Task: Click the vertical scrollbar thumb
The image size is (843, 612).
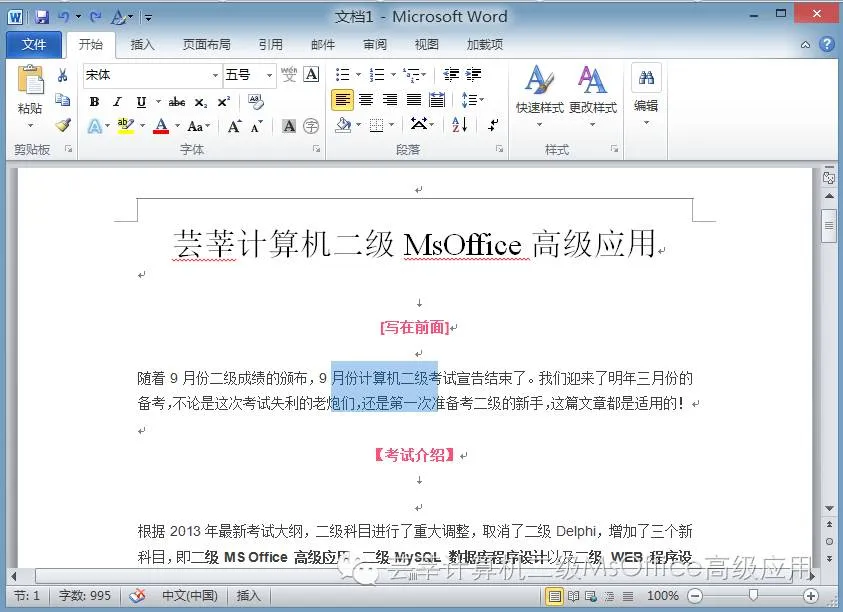Action: pyautogui.click(x=829, y=225)
